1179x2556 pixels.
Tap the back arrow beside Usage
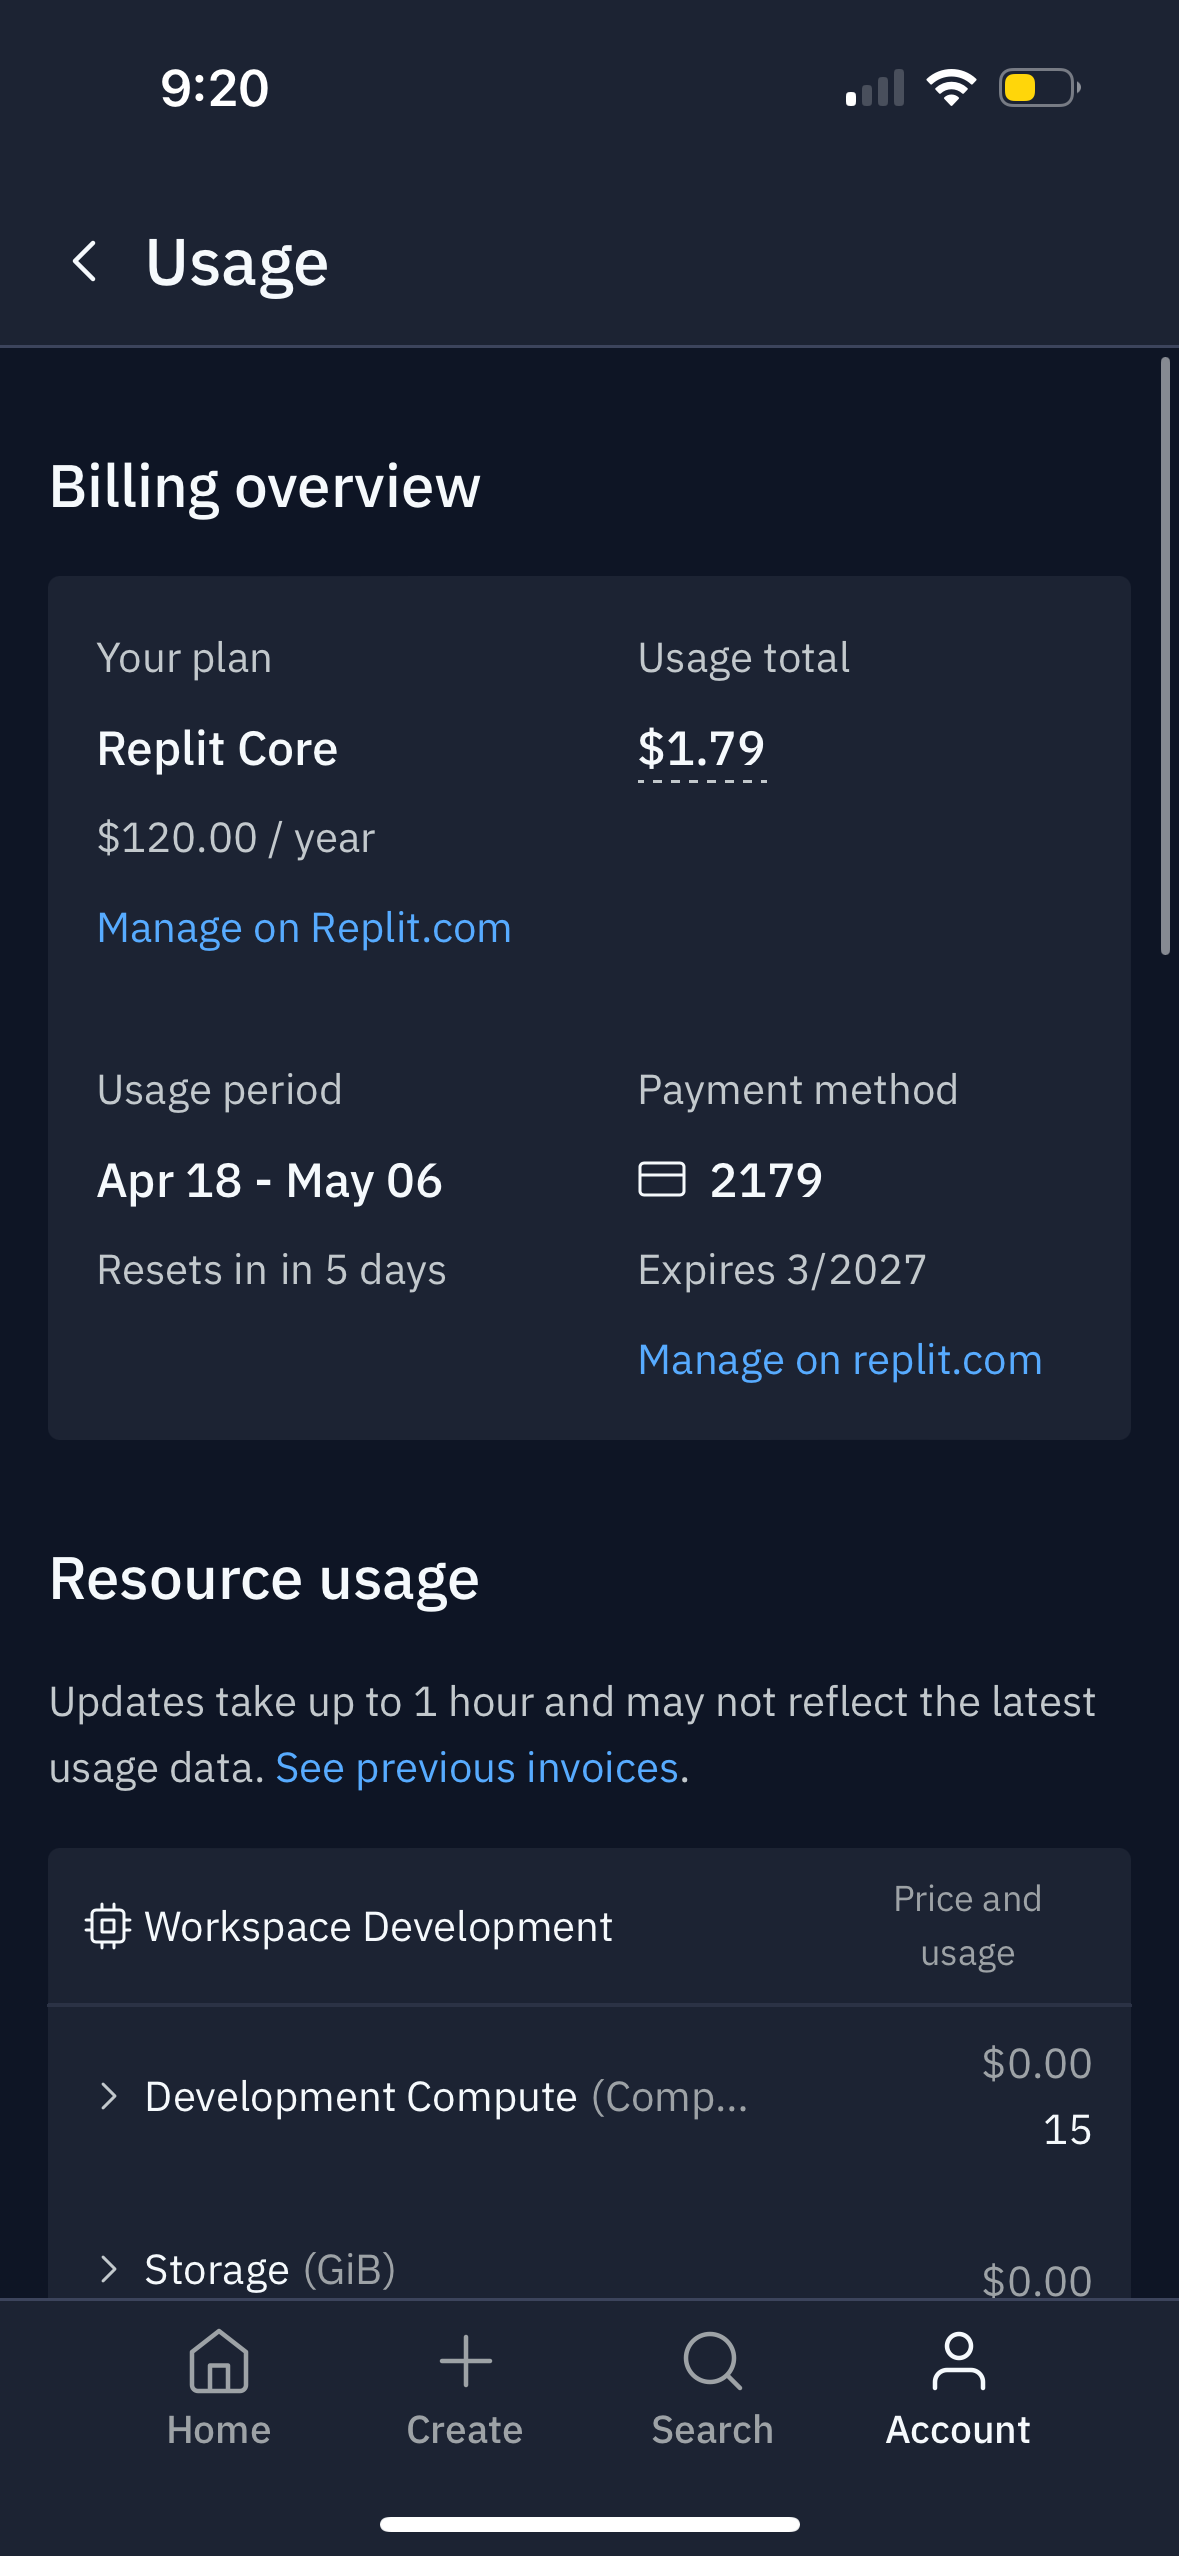(86, 262)
